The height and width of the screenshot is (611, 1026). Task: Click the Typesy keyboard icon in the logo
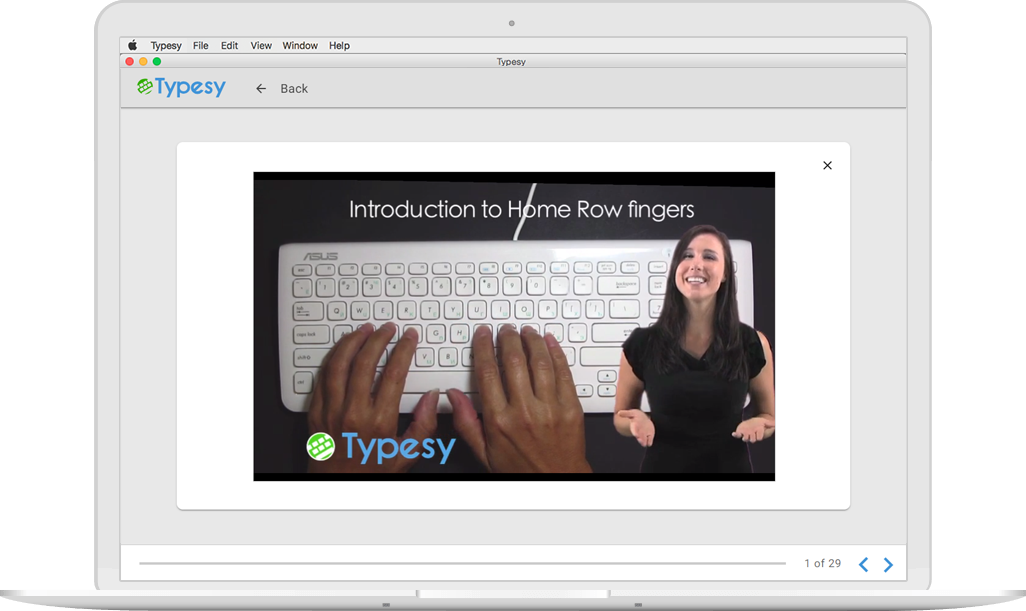pyautogui.click(x=143, y=87)
